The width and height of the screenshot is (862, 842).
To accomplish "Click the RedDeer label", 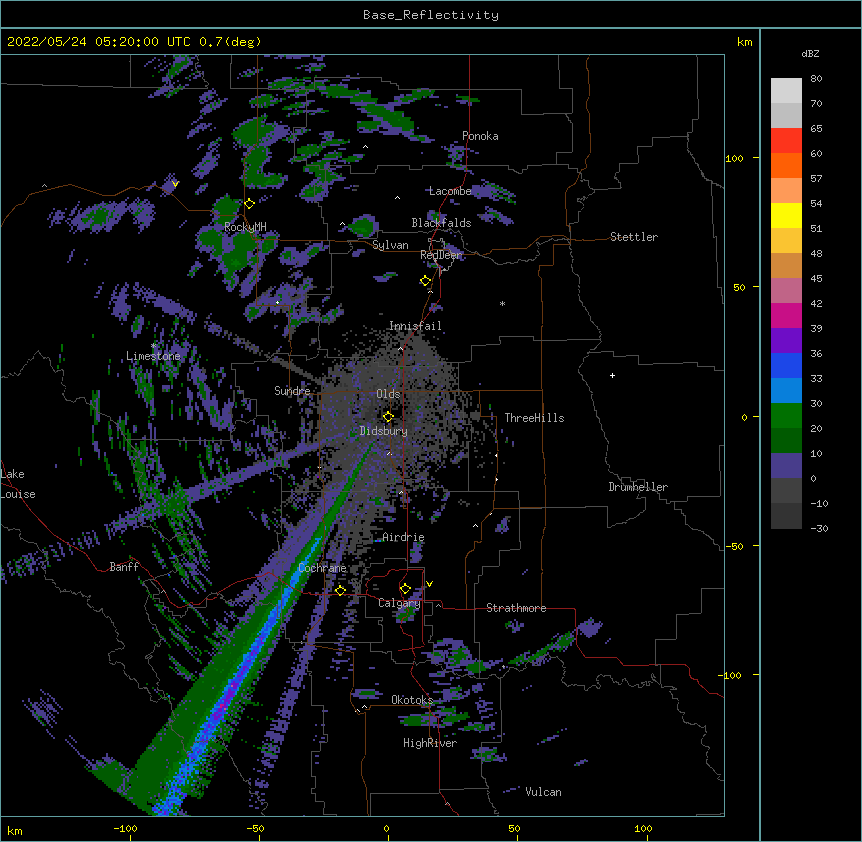I will pyautogui.click(x=441, y=255).
